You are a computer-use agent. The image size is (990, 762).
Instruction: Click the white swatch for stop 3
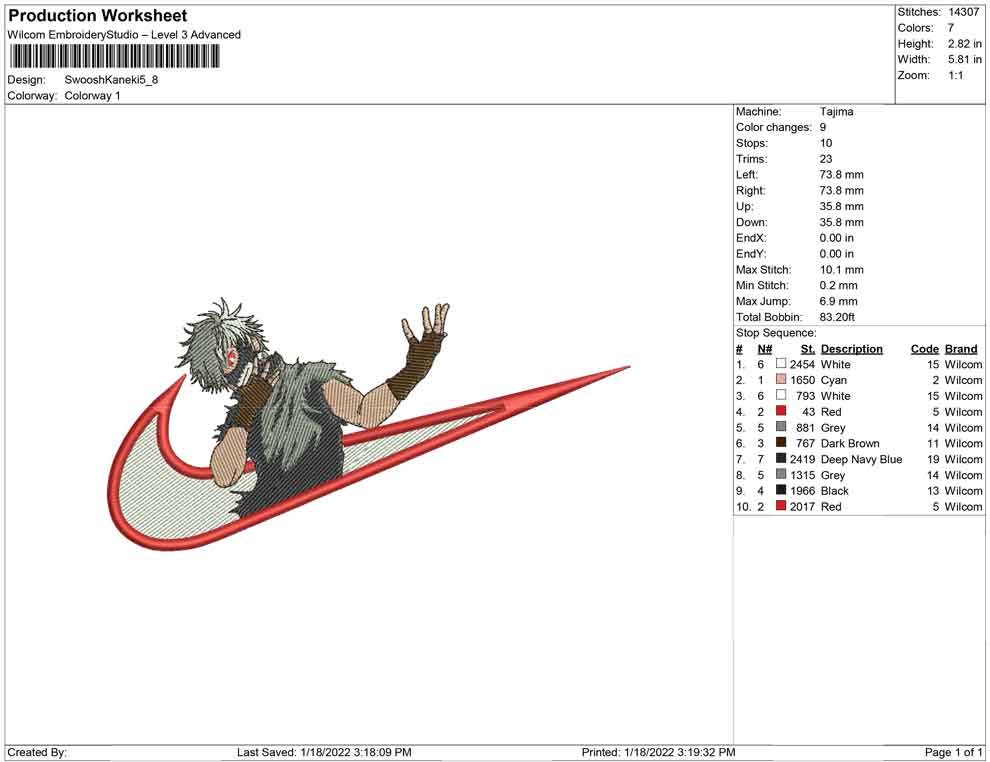click(x=781, y=395)
